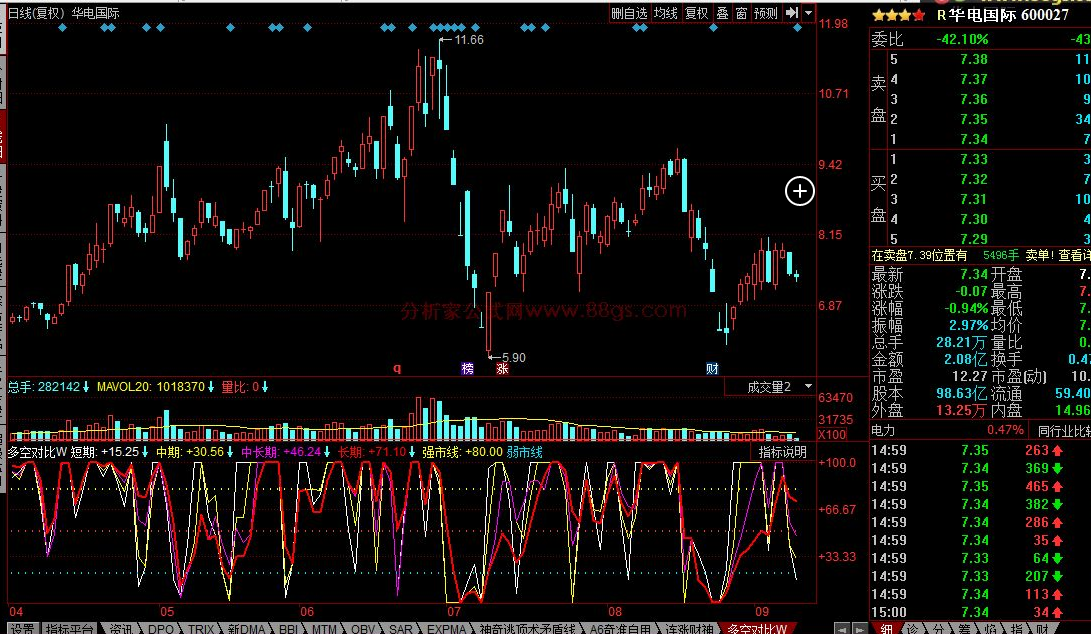Click the 日线(复权) period label

tap(36, 13)
